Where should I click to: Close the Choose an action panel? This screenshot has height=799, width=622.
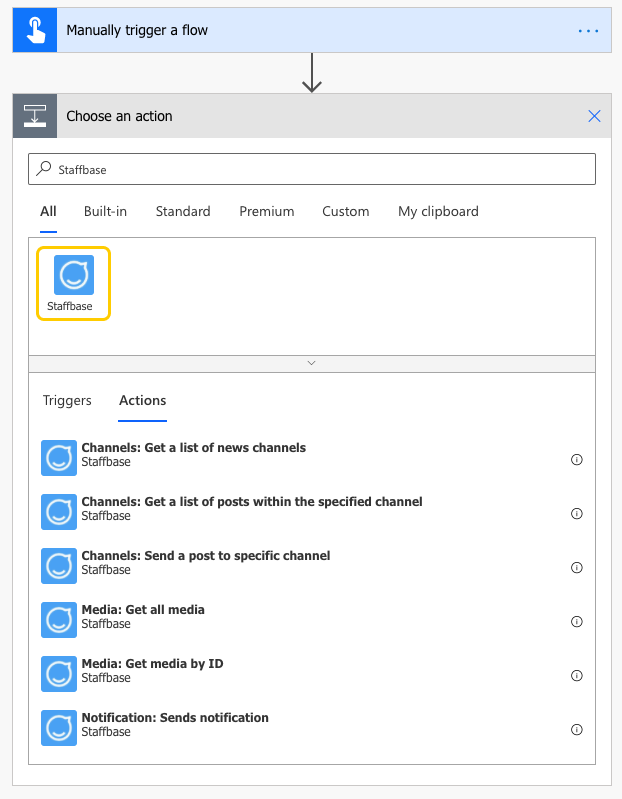coord(594,116)
